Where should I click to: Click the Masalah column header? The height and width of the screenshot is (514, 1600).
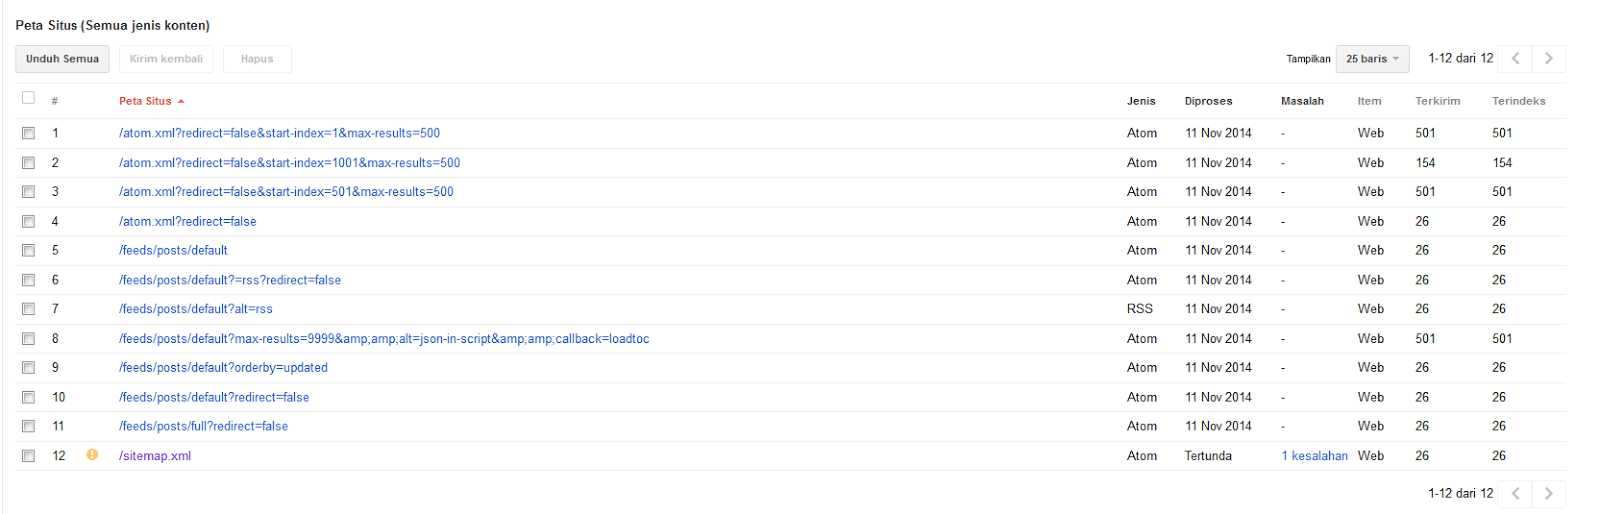(1302, 101)
